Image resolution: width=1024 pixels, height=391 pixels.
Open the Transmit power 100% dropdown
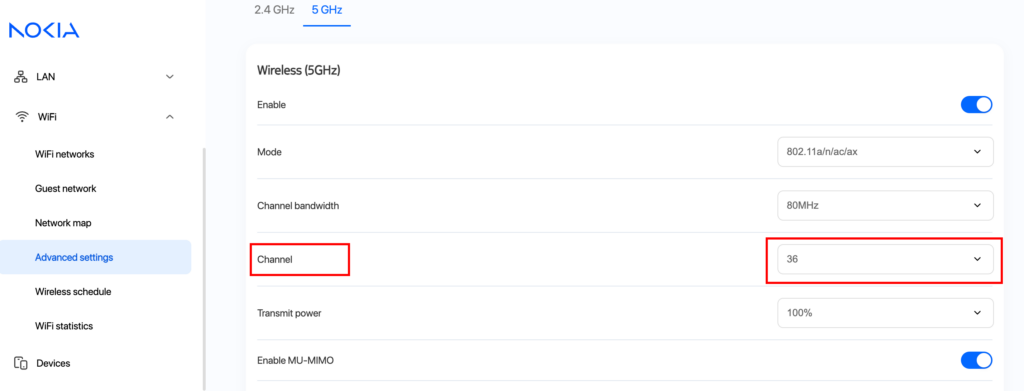coord(886,313)
